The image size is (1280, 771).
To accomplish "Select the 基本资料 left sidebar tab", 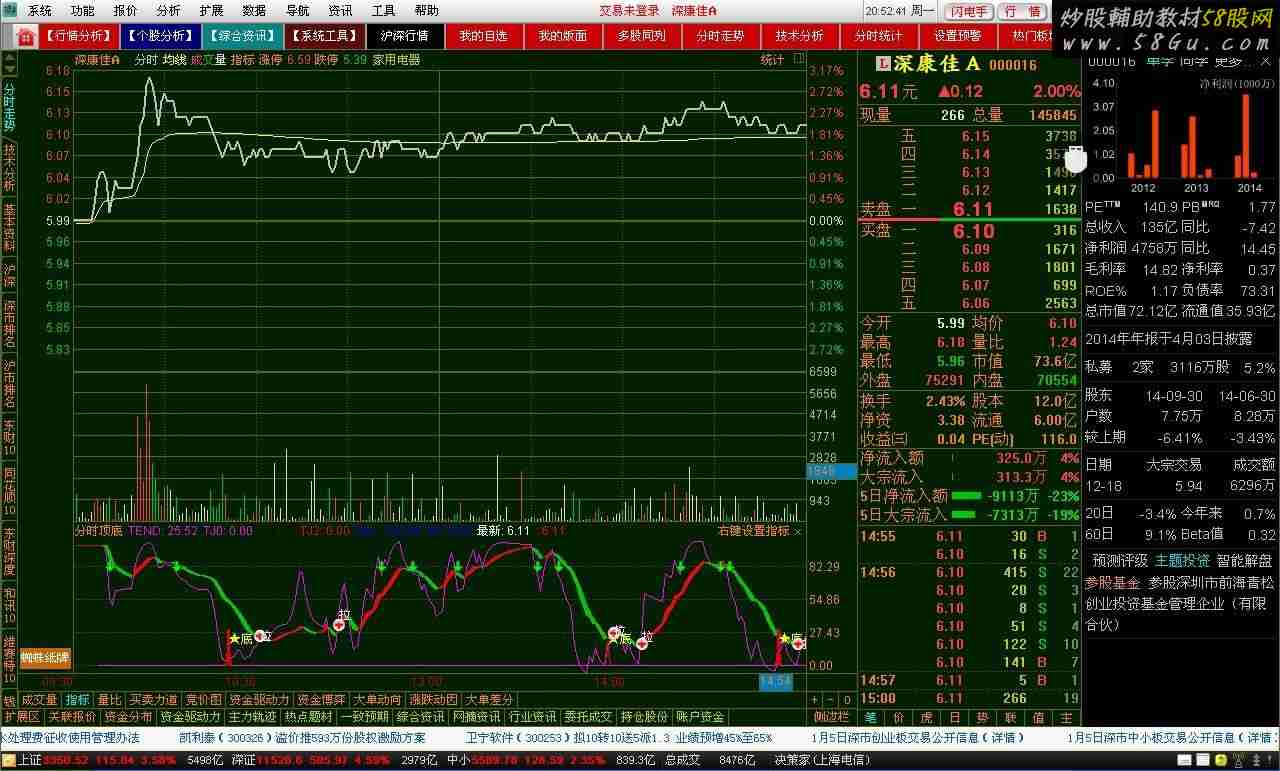I will click(9, 227).
